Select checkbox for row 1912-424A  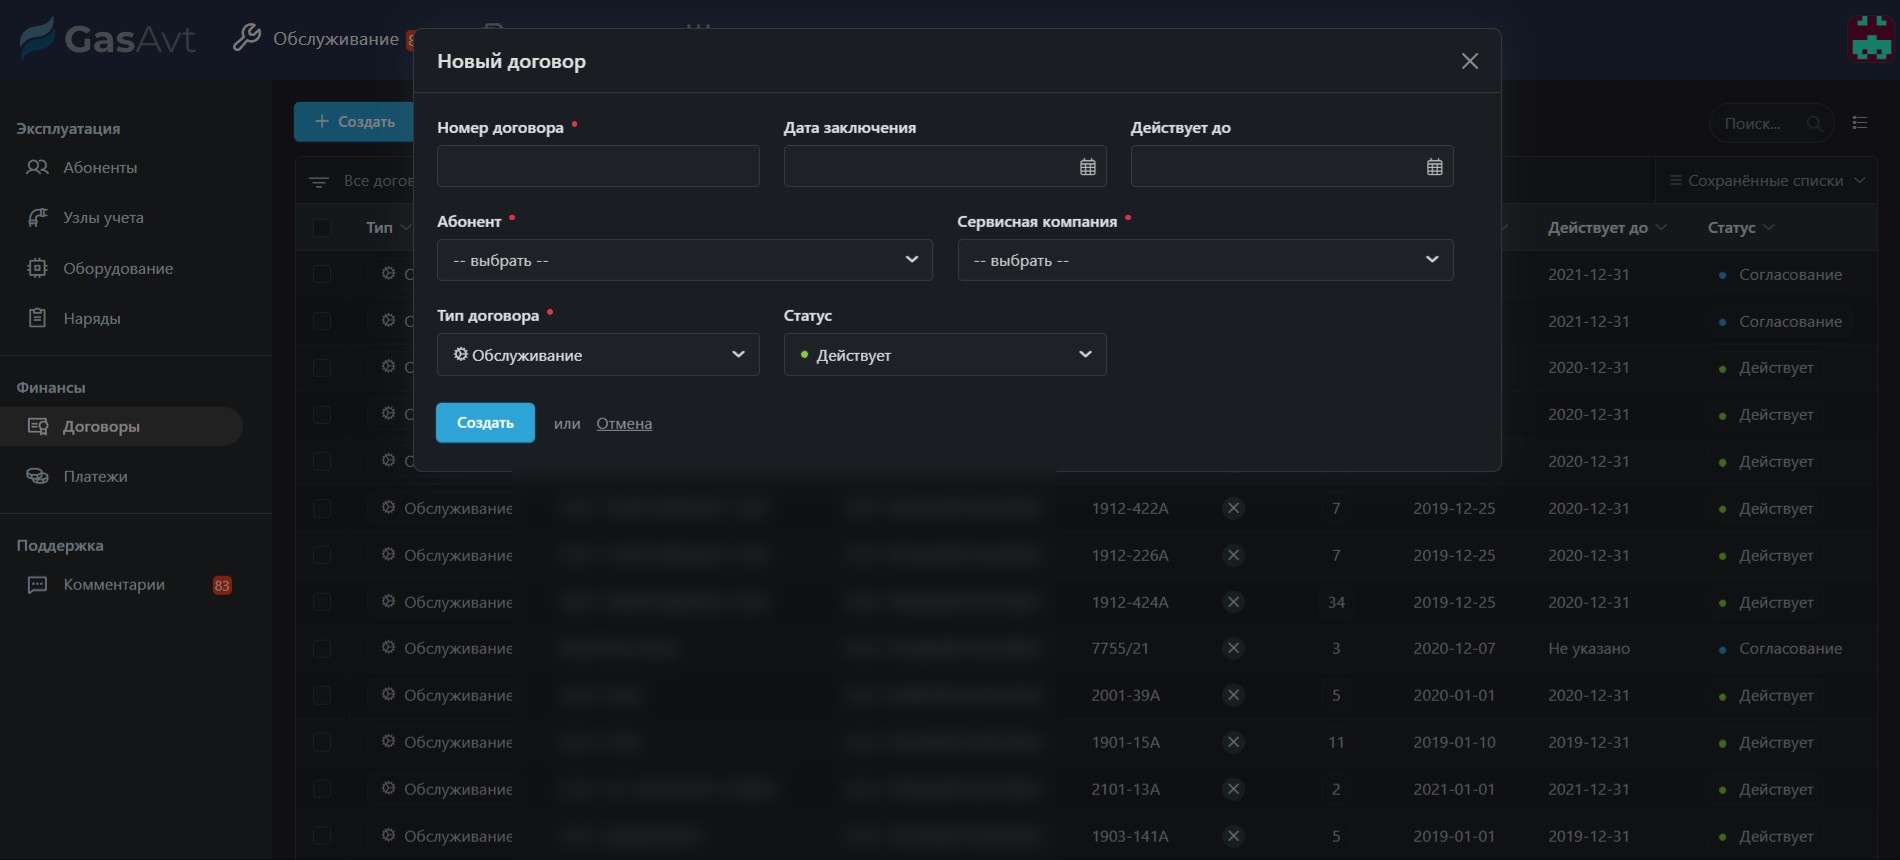[x=322, y=602]
